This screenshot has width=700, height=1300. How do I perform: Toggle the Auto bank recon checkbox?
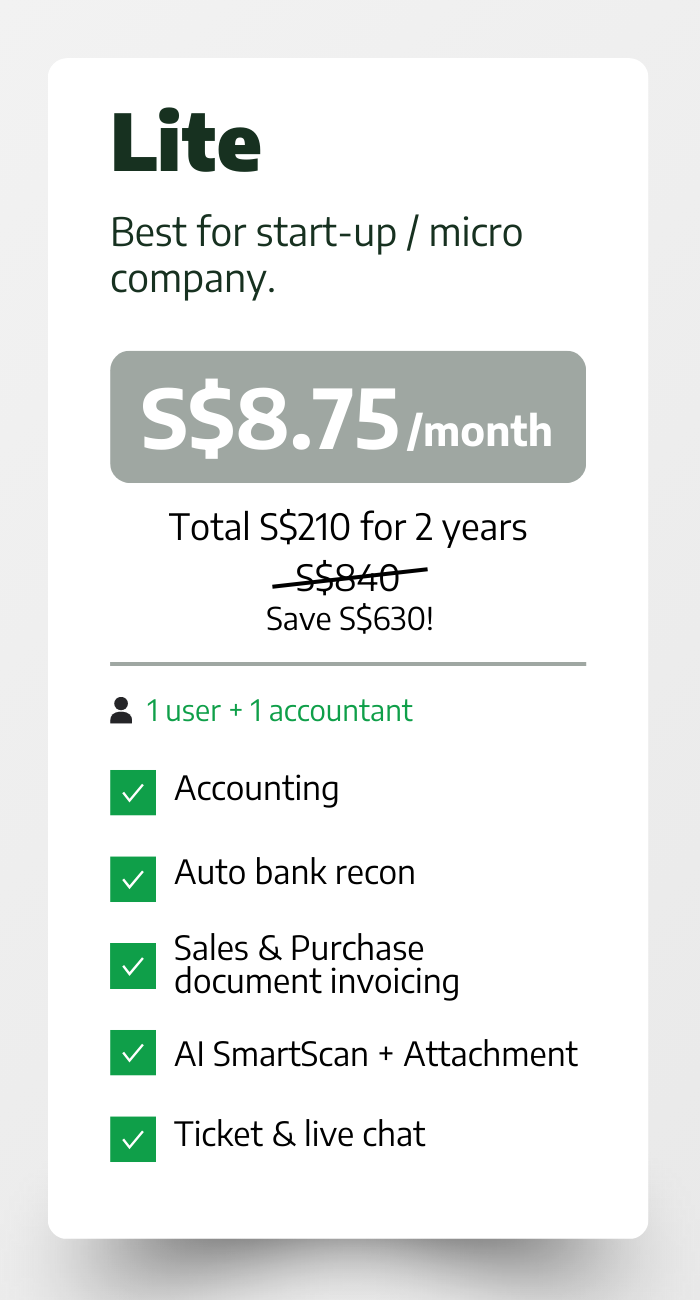tap(133, 879)
